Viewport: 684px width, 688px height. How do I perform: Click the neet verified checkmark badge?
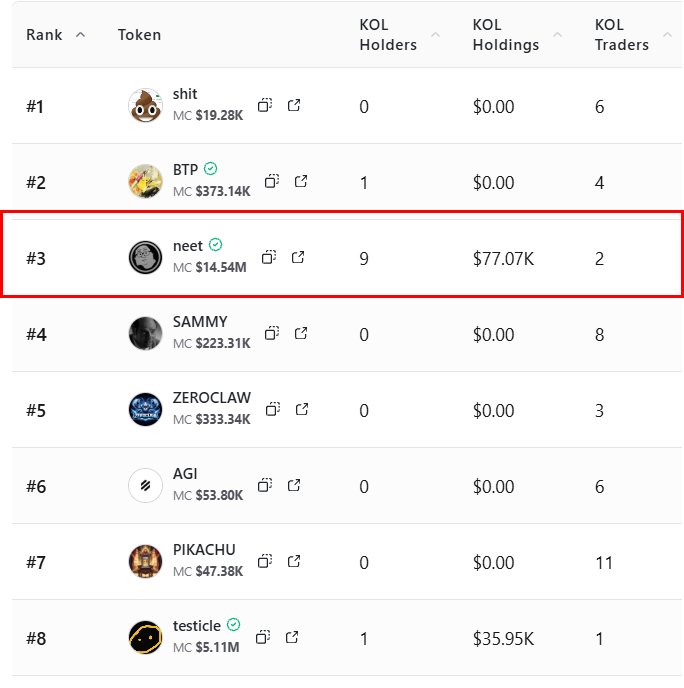click(x=216, y=245)
